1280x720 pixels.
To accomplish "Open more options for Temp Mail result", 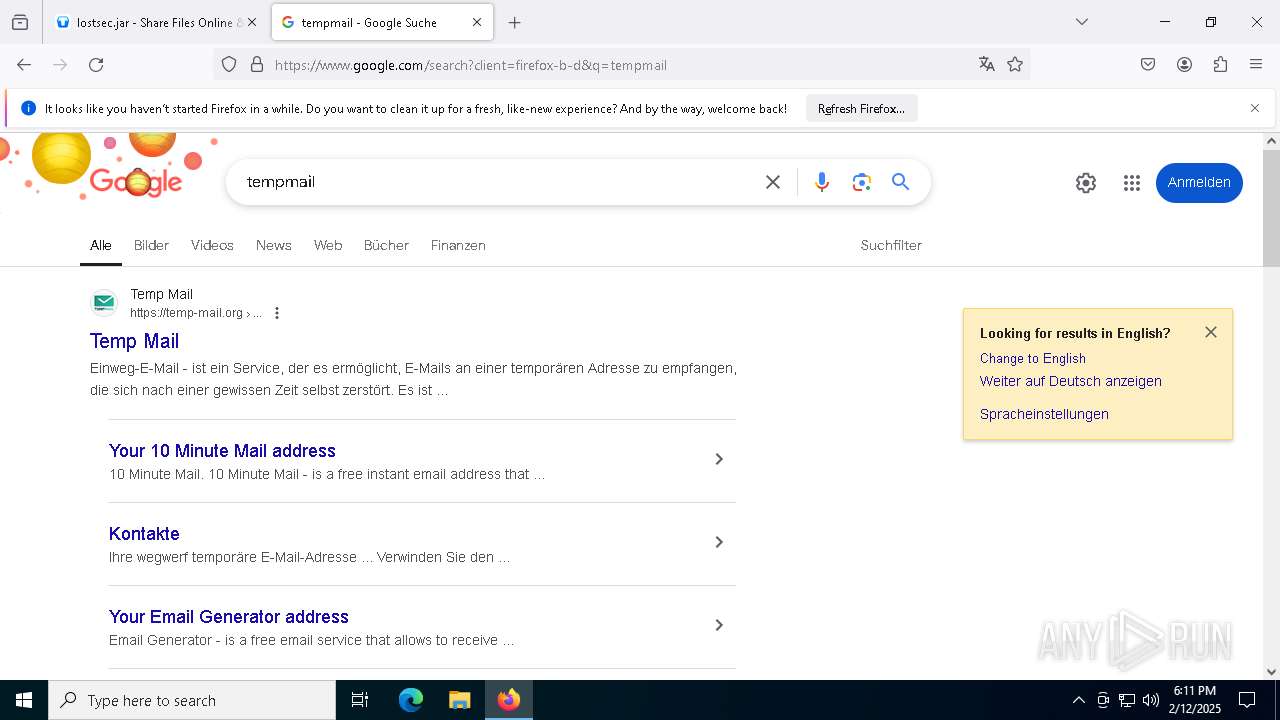I will 277,313.
